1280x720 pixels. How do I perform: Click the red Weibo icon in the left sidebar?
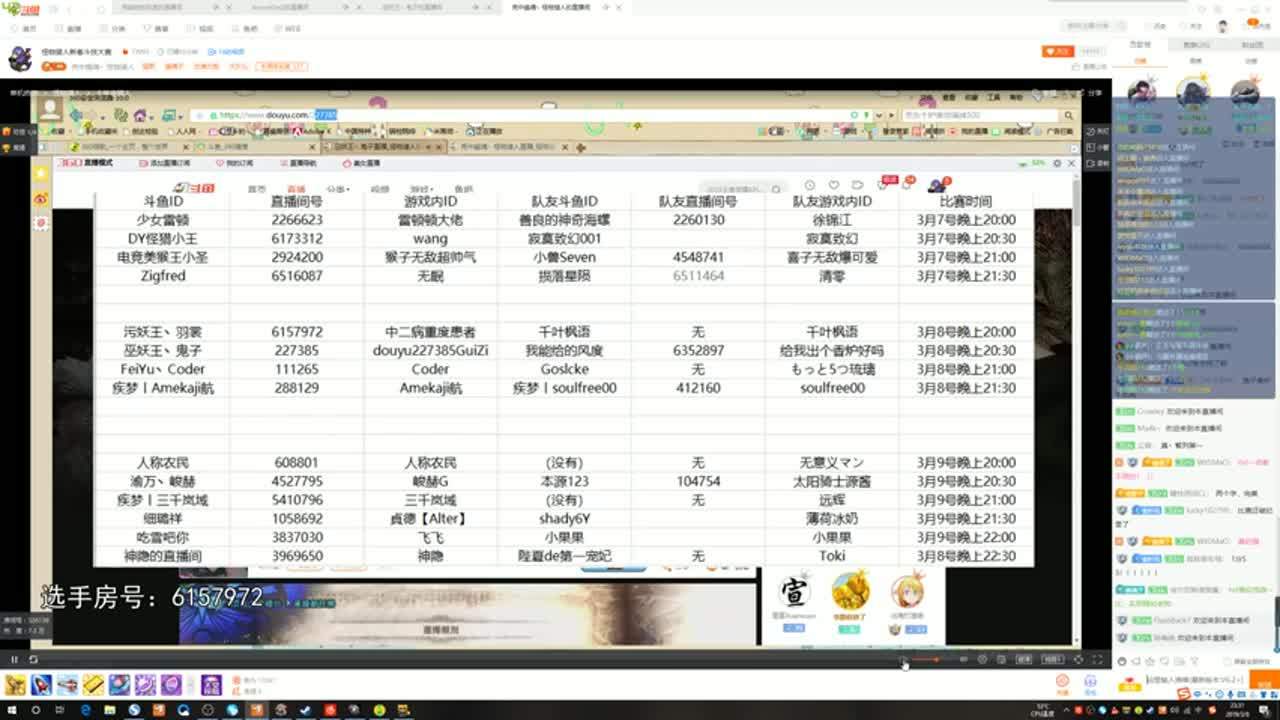(x=40, y=198)
